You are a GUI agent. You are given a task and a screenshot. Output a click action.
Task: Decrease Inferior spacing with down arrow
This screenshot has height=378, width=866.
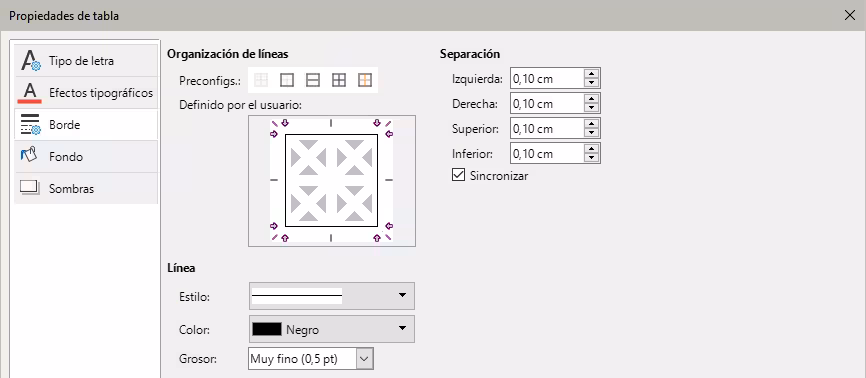pos(592,158)
